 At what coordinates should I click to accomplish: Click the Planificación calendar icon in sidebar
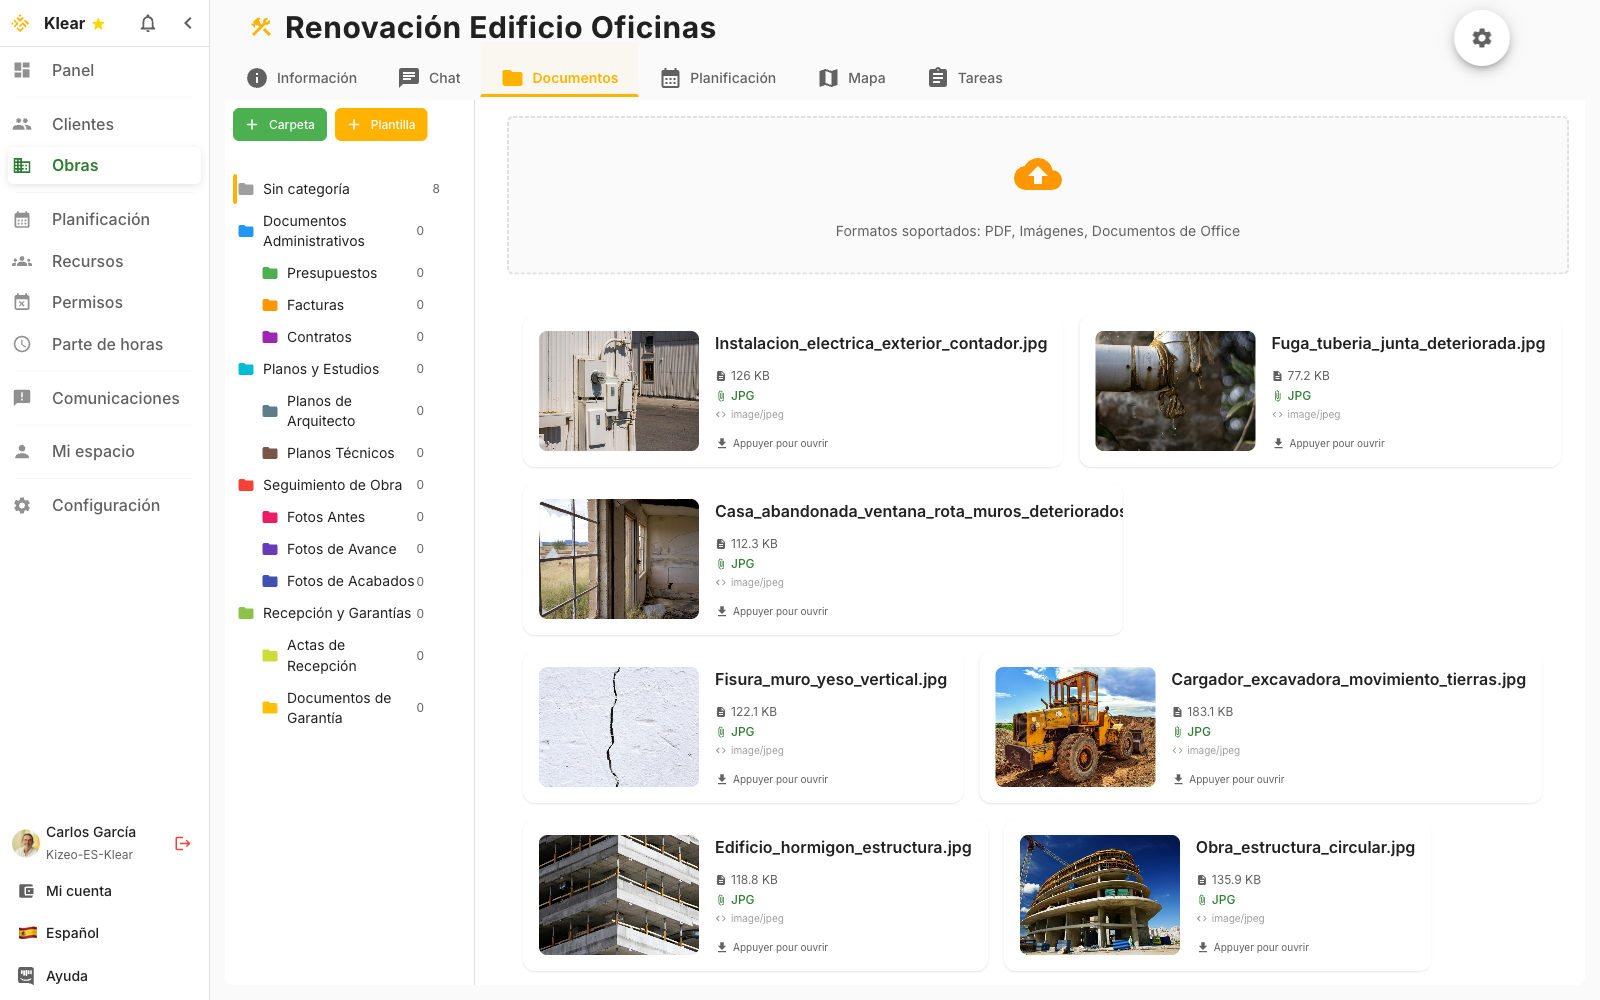pos(21,219)
